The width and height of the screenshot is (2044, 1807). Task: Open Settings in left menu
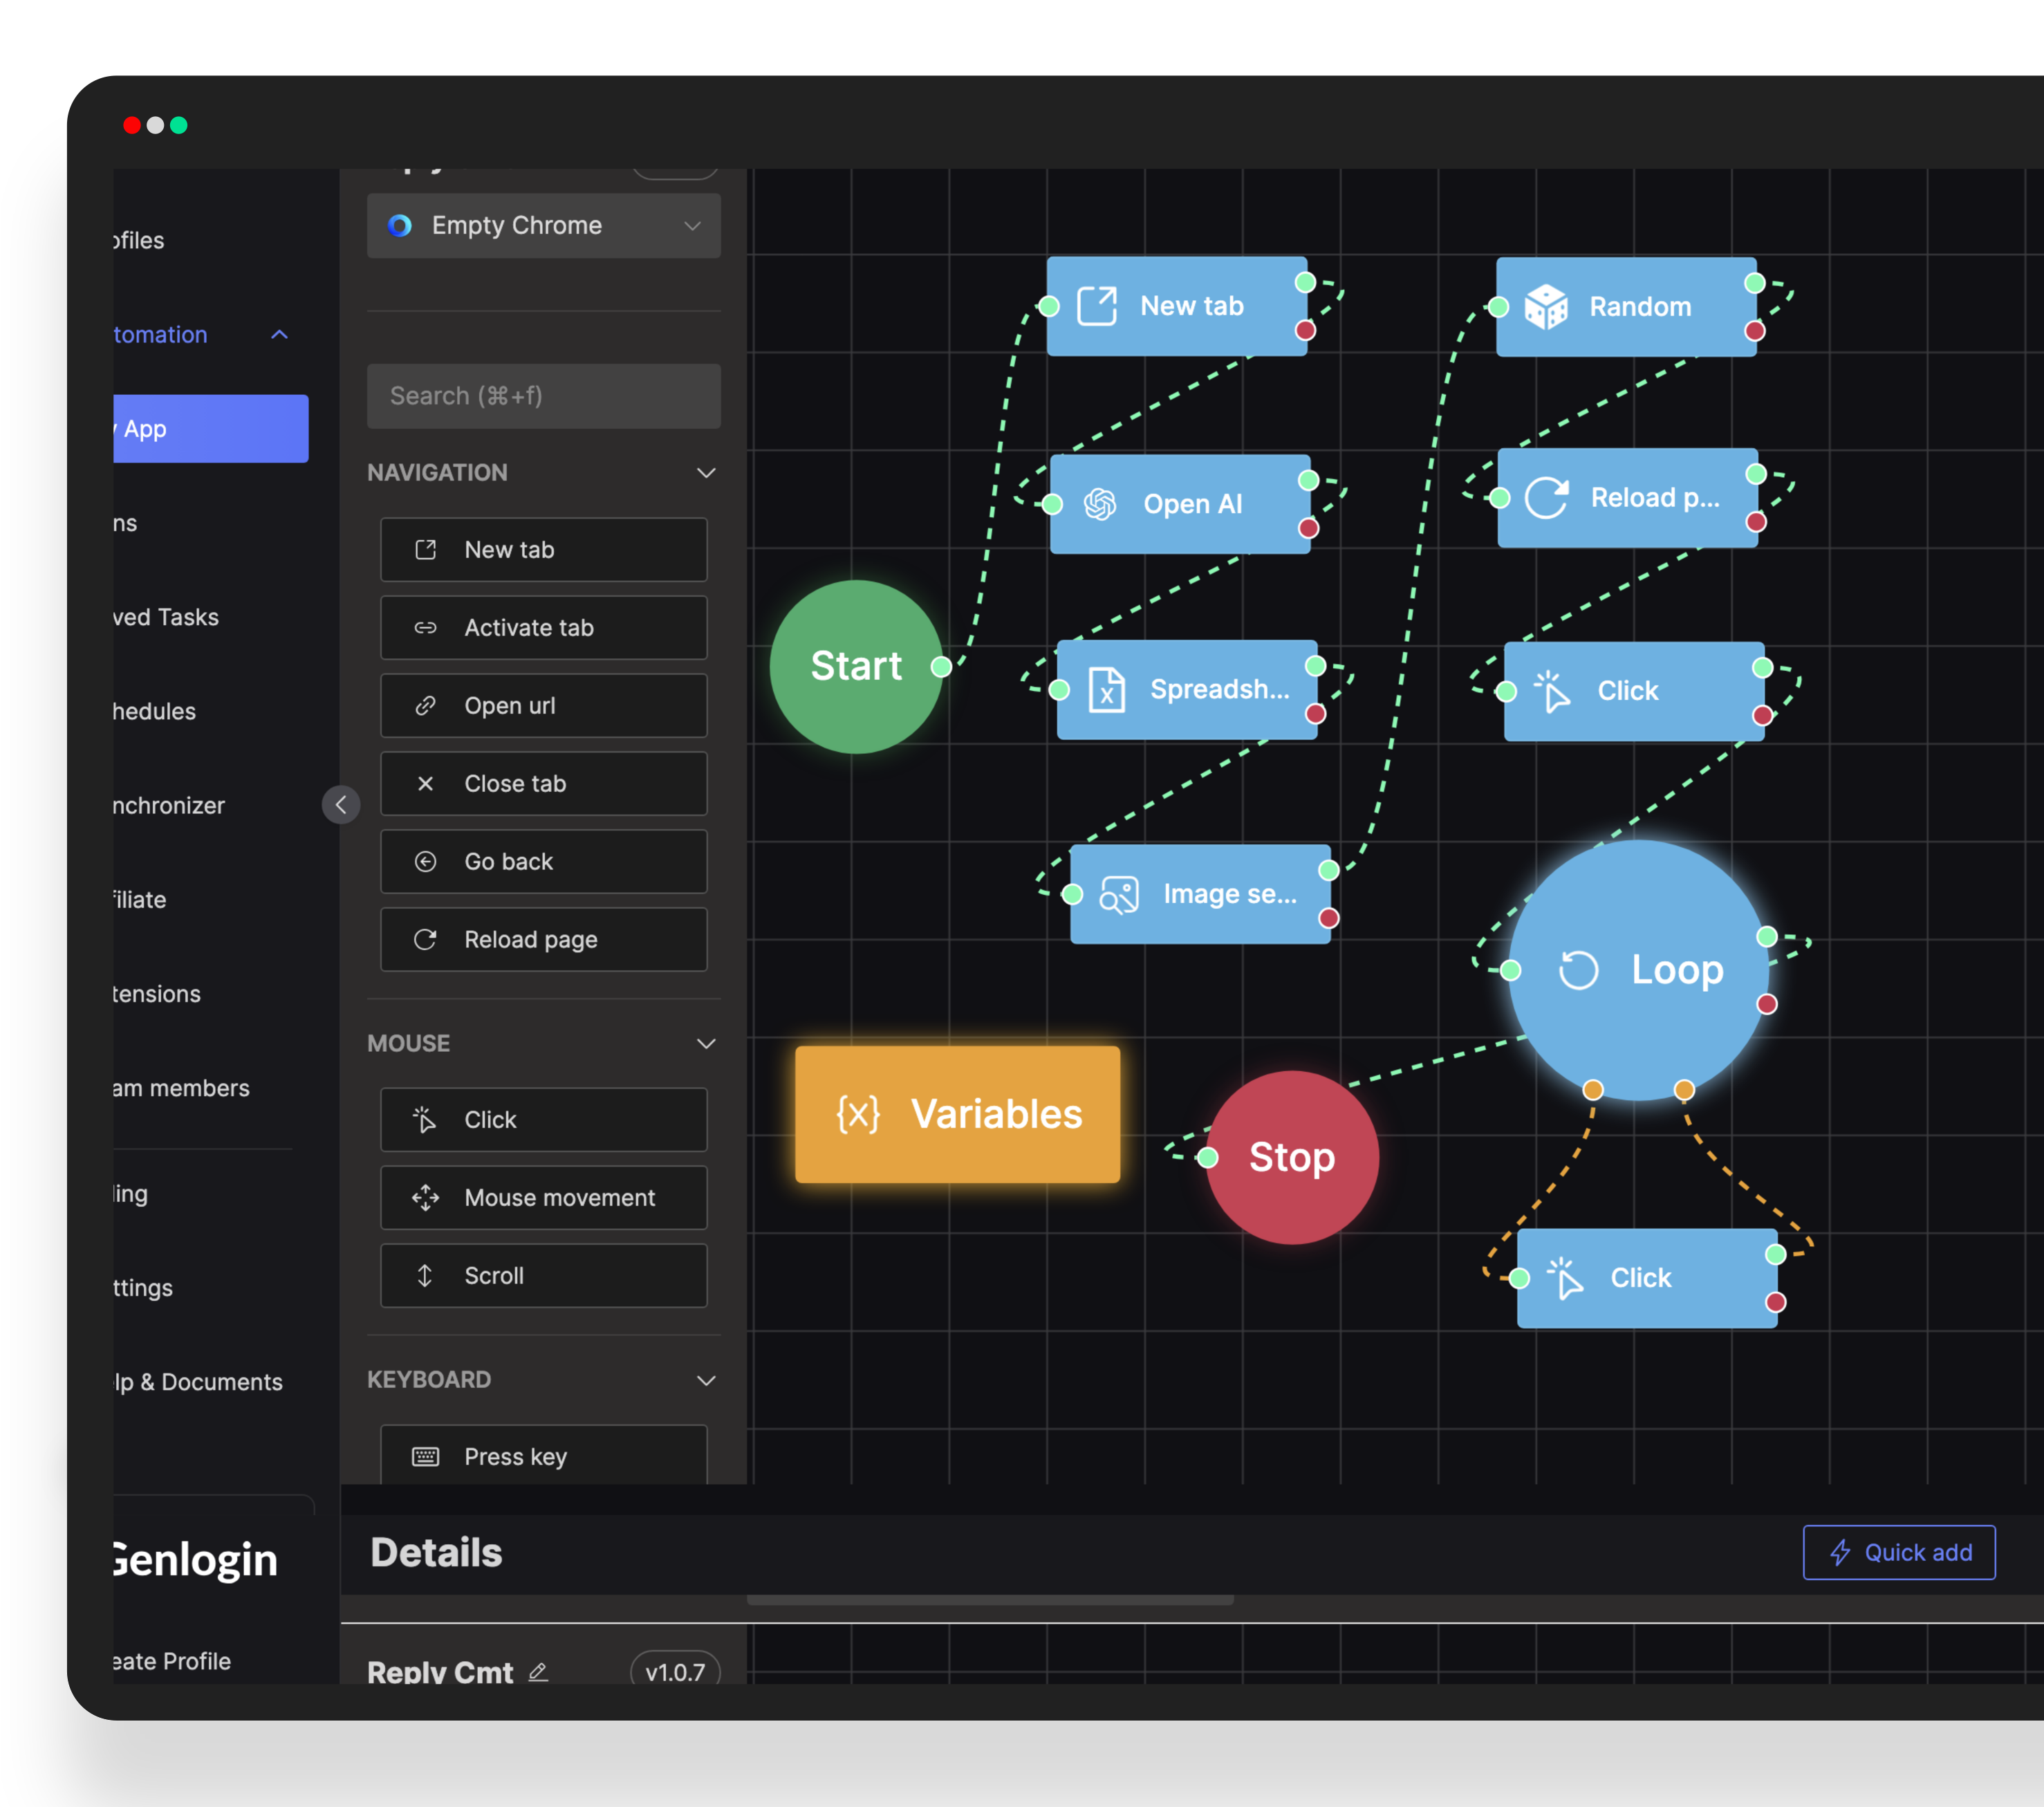click(x=143, y=1288)
